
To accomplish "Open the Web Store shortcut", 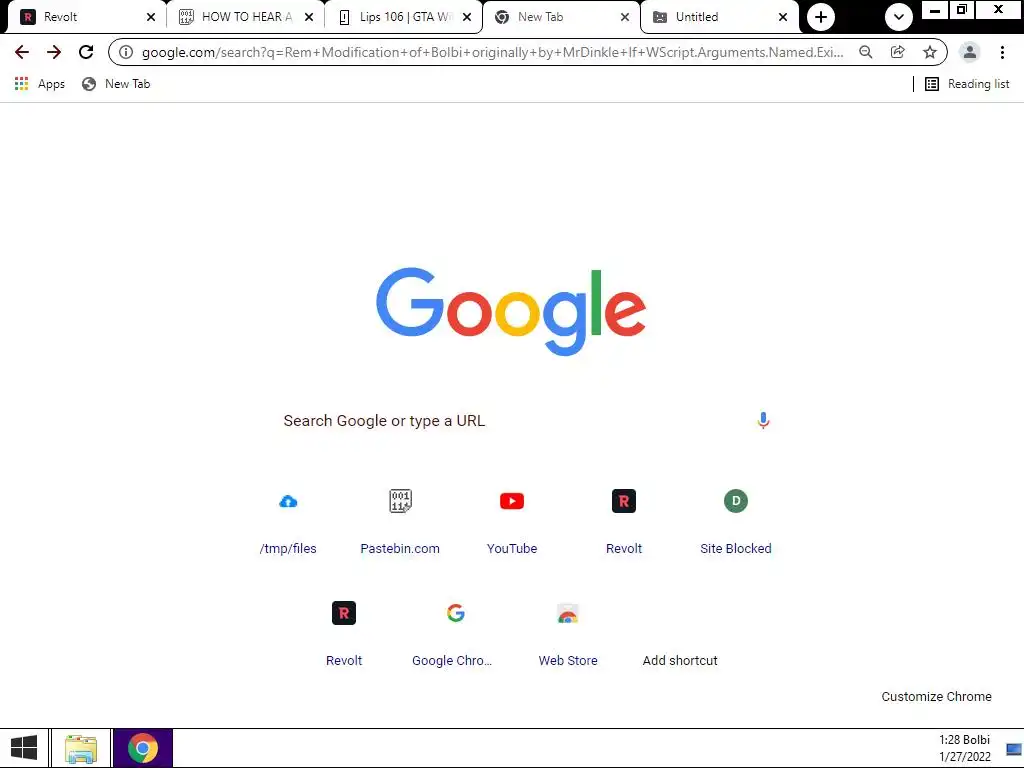I will [x=568, y=633].
